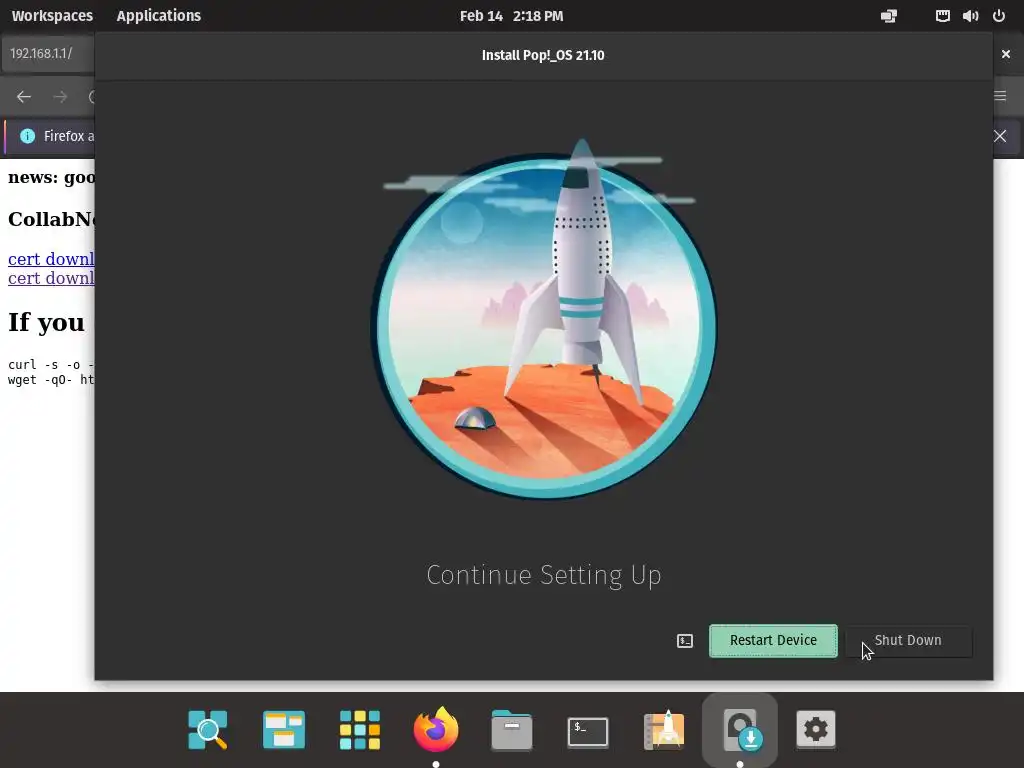Open the date and time panel
Screen dimensions: 1024x768
click(x=511, y=16)
